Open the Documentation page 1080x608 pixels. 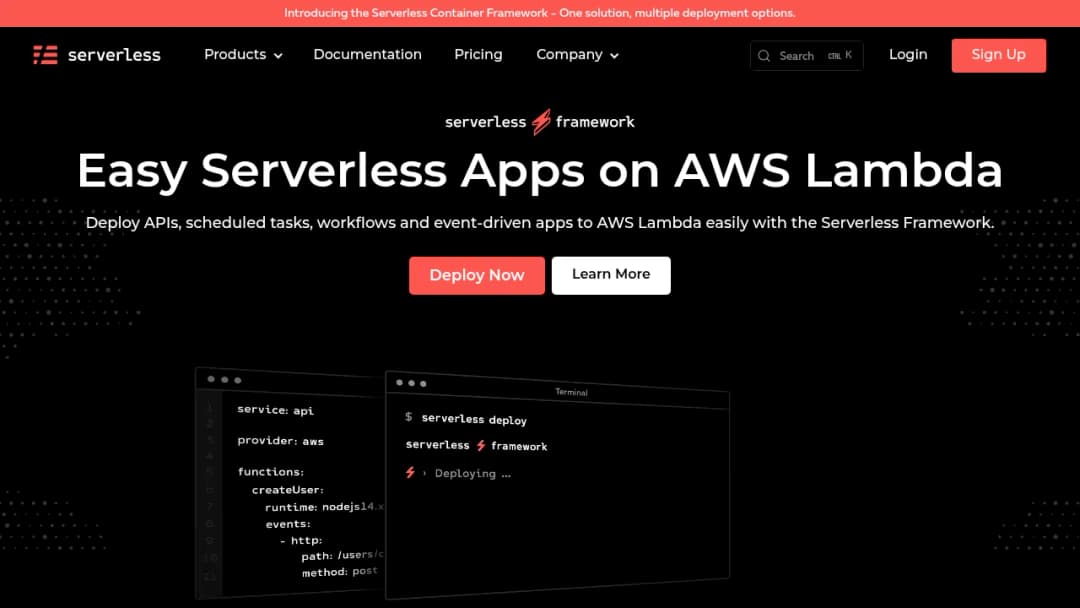point(367,54)
